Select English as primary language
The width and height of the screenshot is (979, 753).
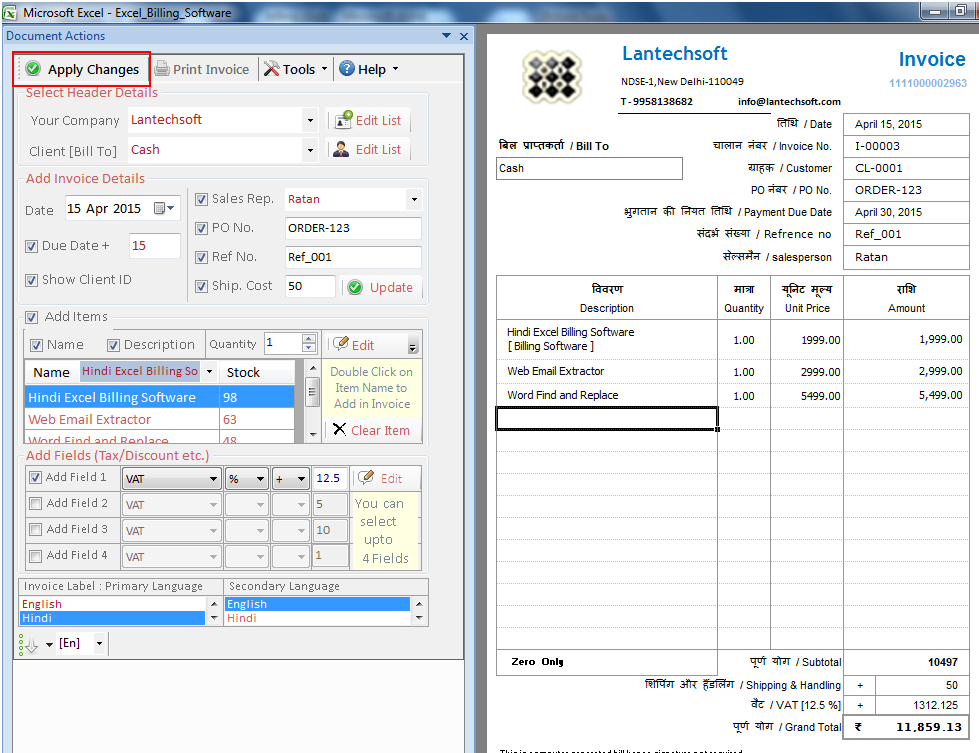(112, 604)
